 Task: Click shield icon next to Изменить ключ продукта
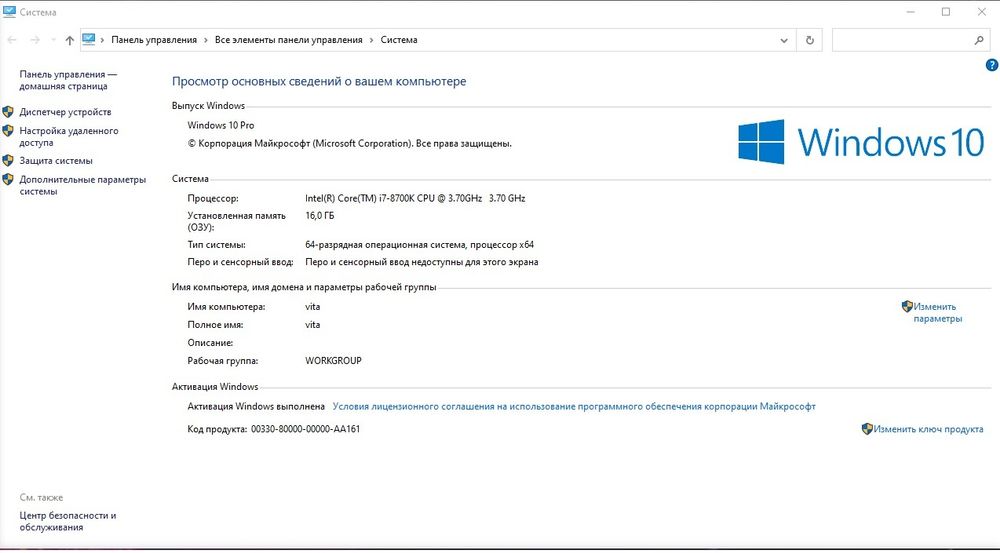coord(867,429)
